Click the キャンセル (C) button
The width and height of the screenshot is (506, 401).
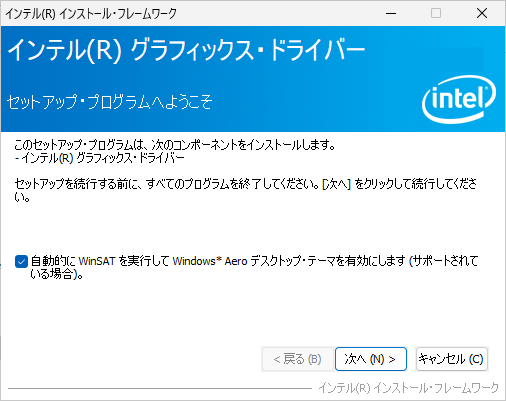coord(452,359)
